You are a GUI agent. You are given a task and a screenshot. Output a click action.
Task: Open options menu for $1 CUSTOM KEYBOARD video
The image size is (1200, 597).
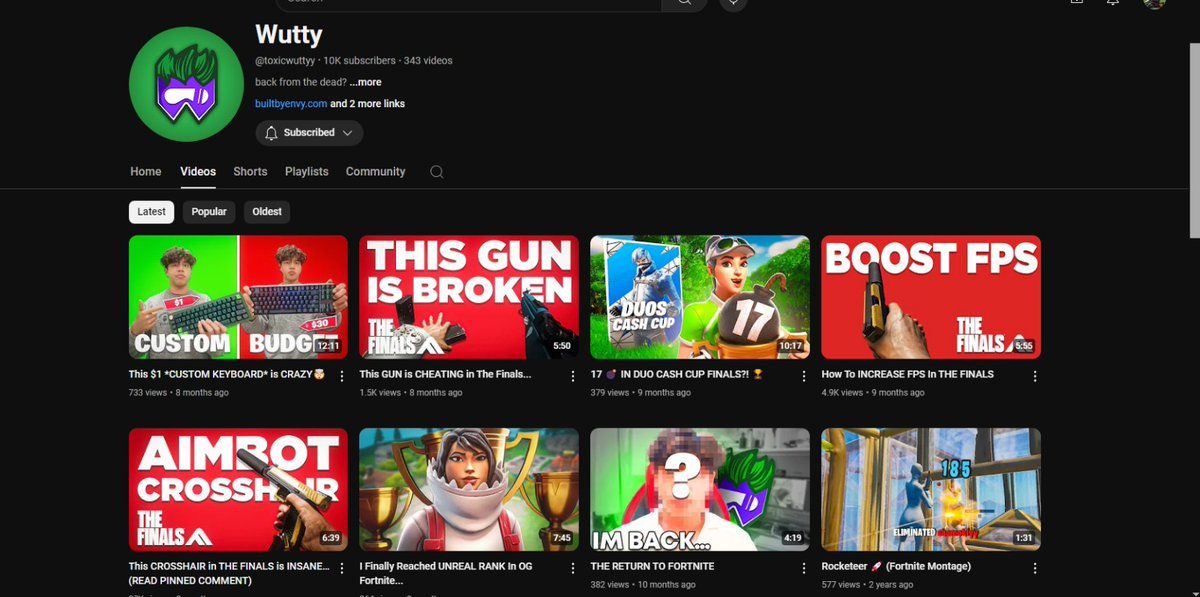342,376
